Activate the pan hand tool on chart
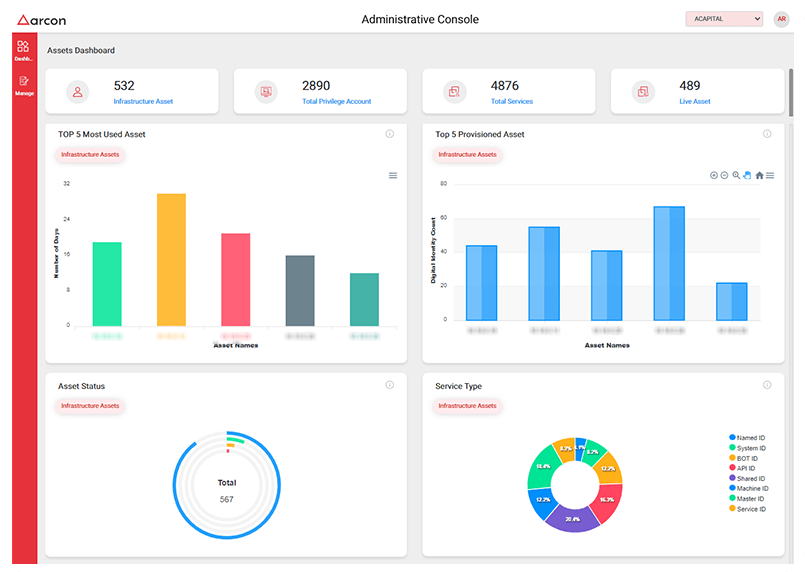Screen dimensions: 805x572 click(747, 175)
